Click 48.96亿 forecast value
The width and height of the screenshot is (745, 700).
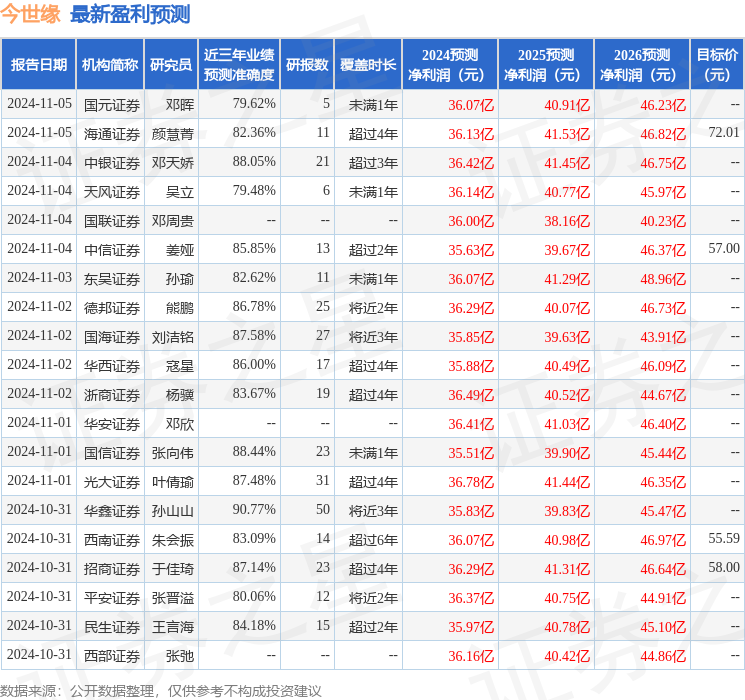coord(663,279)
